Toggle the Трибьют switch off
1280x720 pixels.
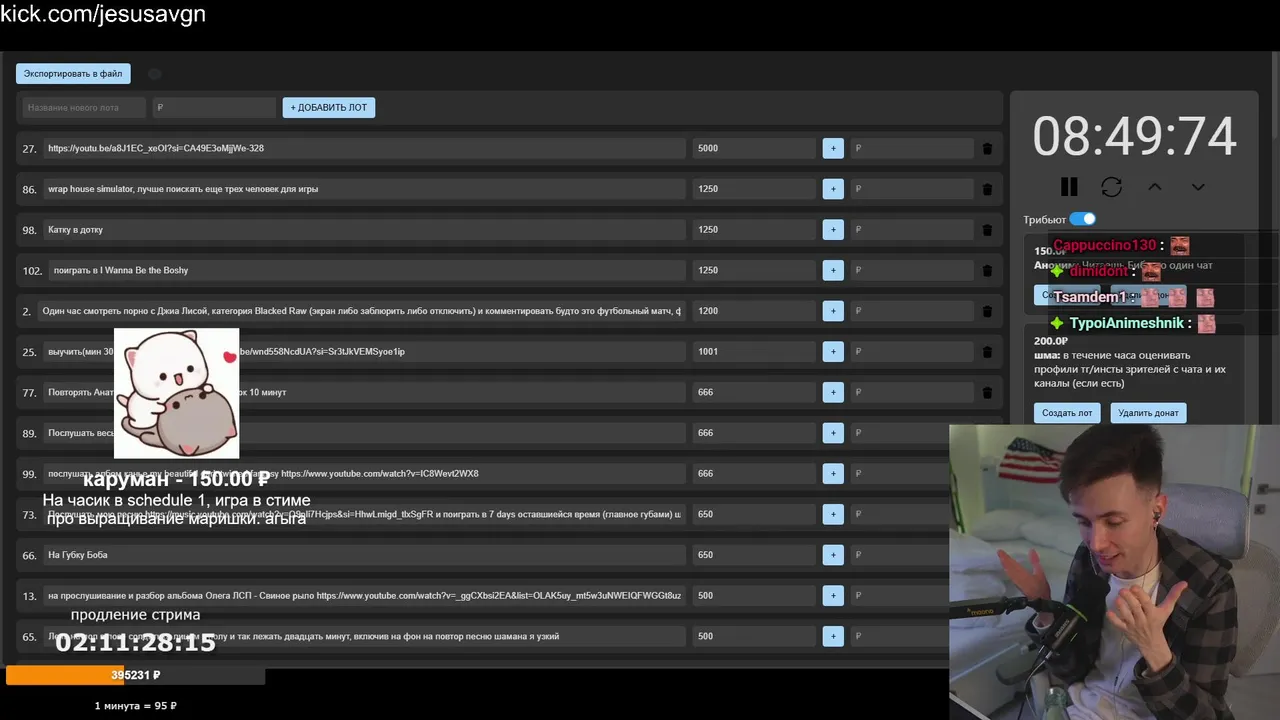1082,219
